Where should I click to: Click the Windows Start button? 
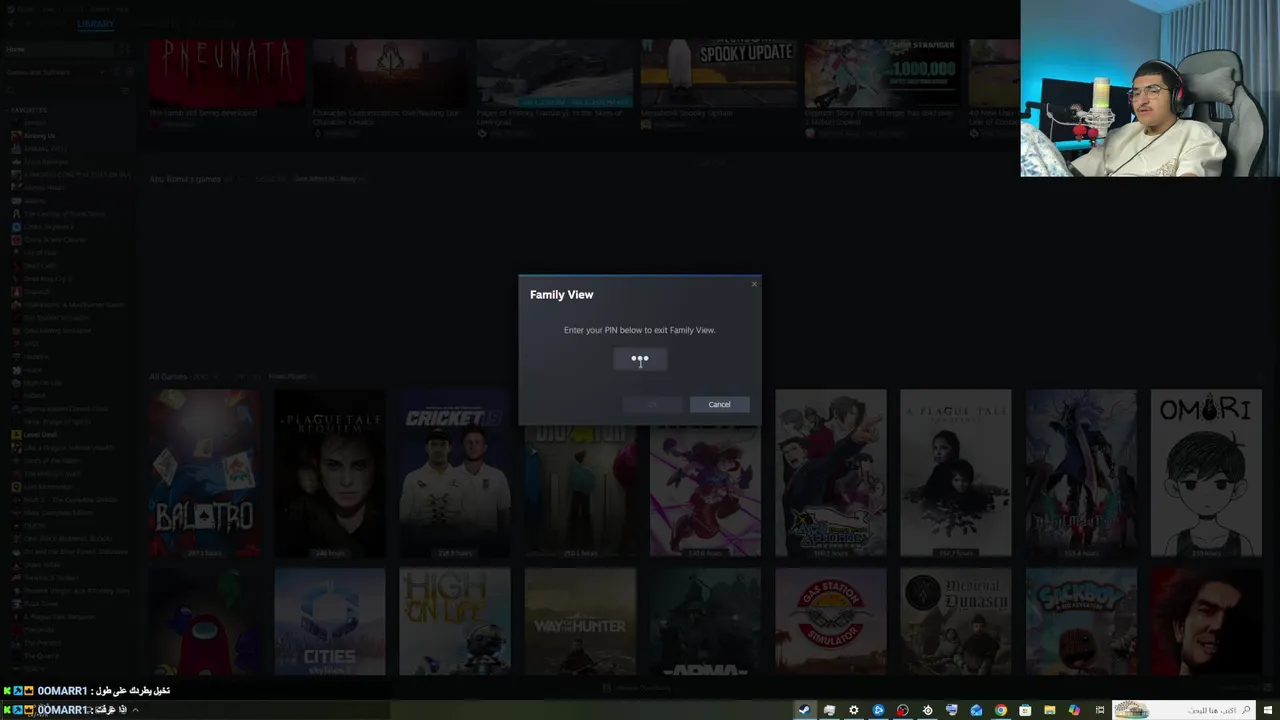pos(1267,710)
